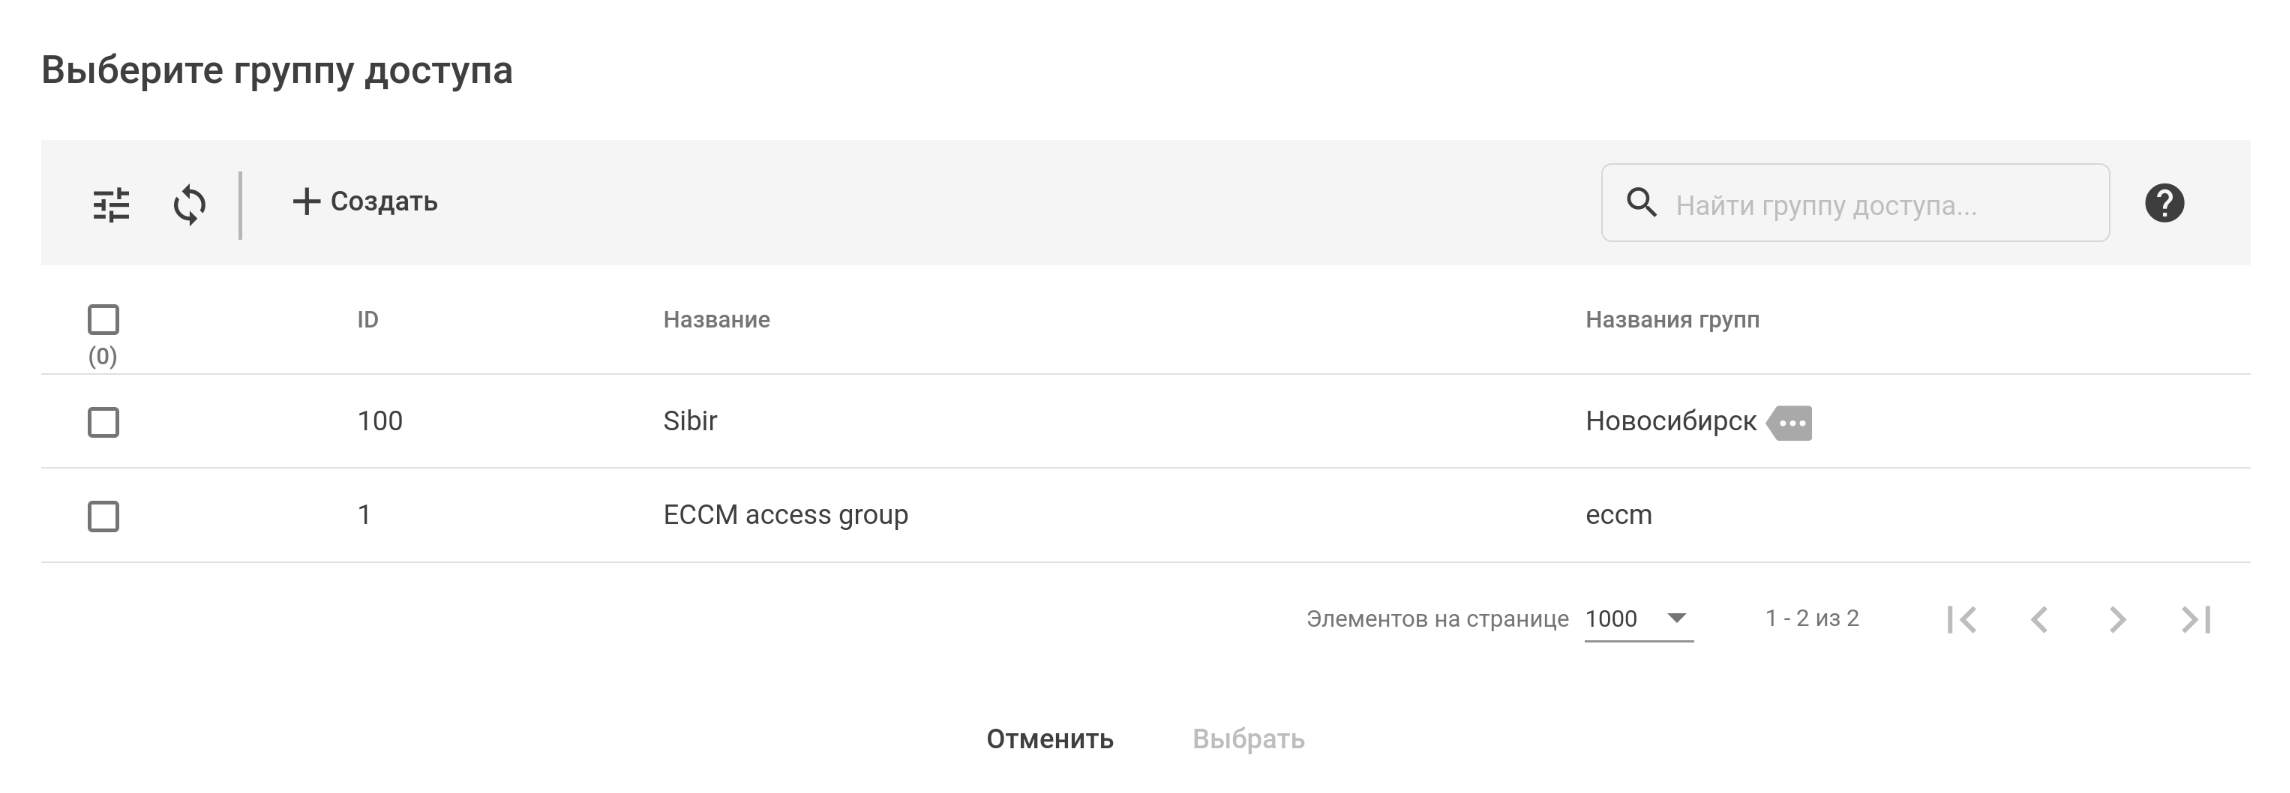Go to the first page
The width and height of the screenshot is (2290, 793).
(1961, 620)
